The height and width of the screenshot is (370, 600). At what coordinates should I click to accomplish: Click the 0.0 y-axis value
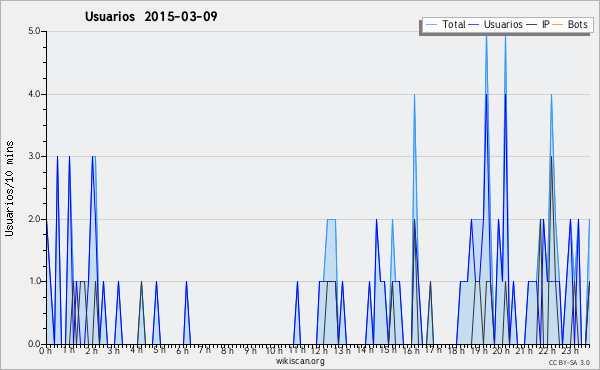(x=34, y=344)
